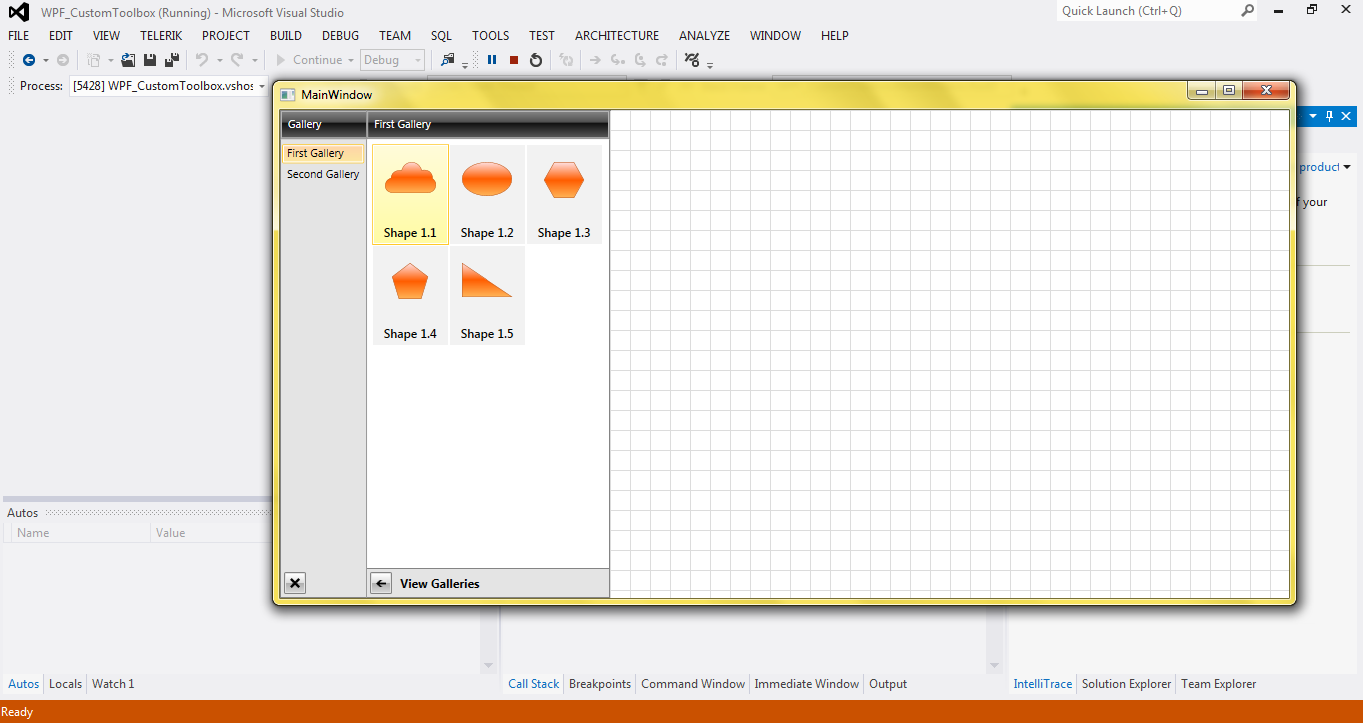This screenshot has height=723, width=1363.
Task: Click the Break All pause icon
Action: pyautogui.click(x=492, y=60)
